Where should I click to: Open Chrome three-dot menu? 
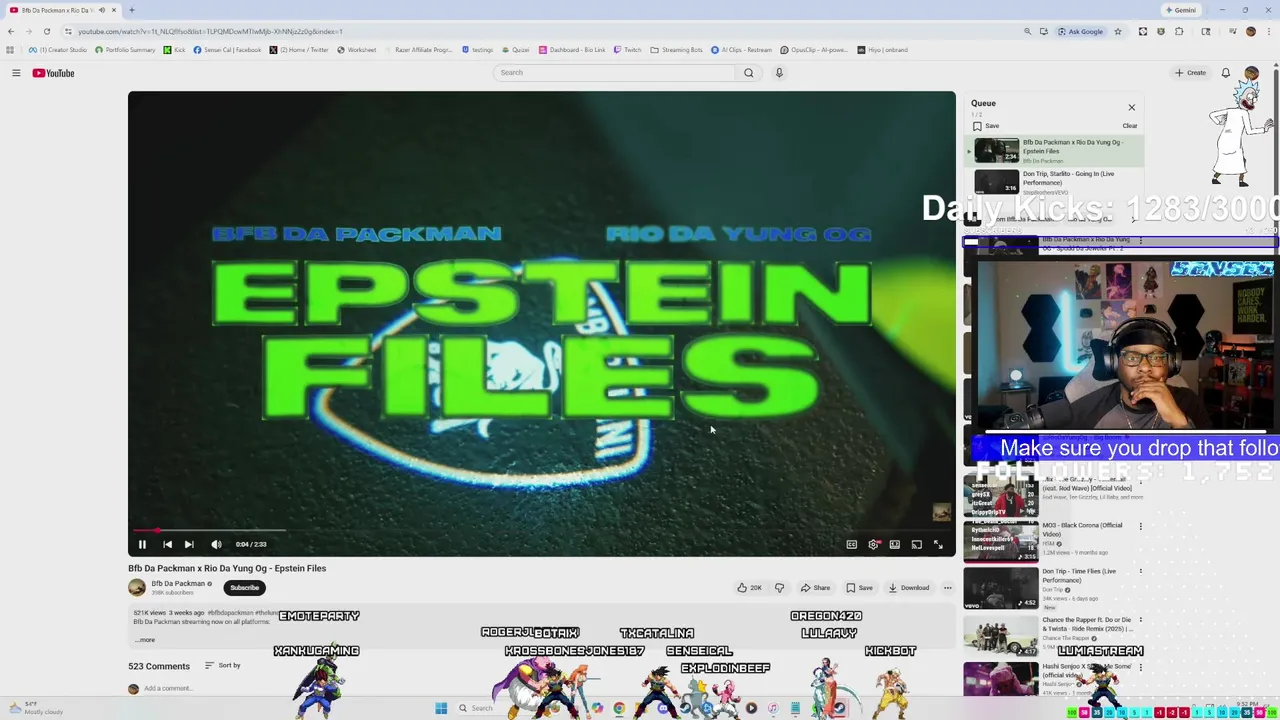click(x=1269, y=31)
